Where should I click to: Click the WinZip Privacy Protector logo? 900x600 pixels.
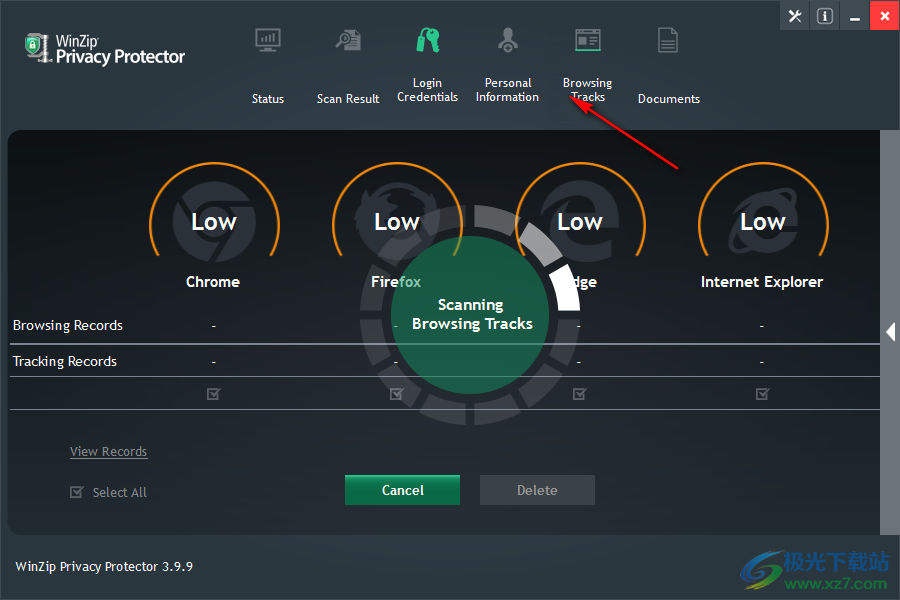tap(104, 49)
